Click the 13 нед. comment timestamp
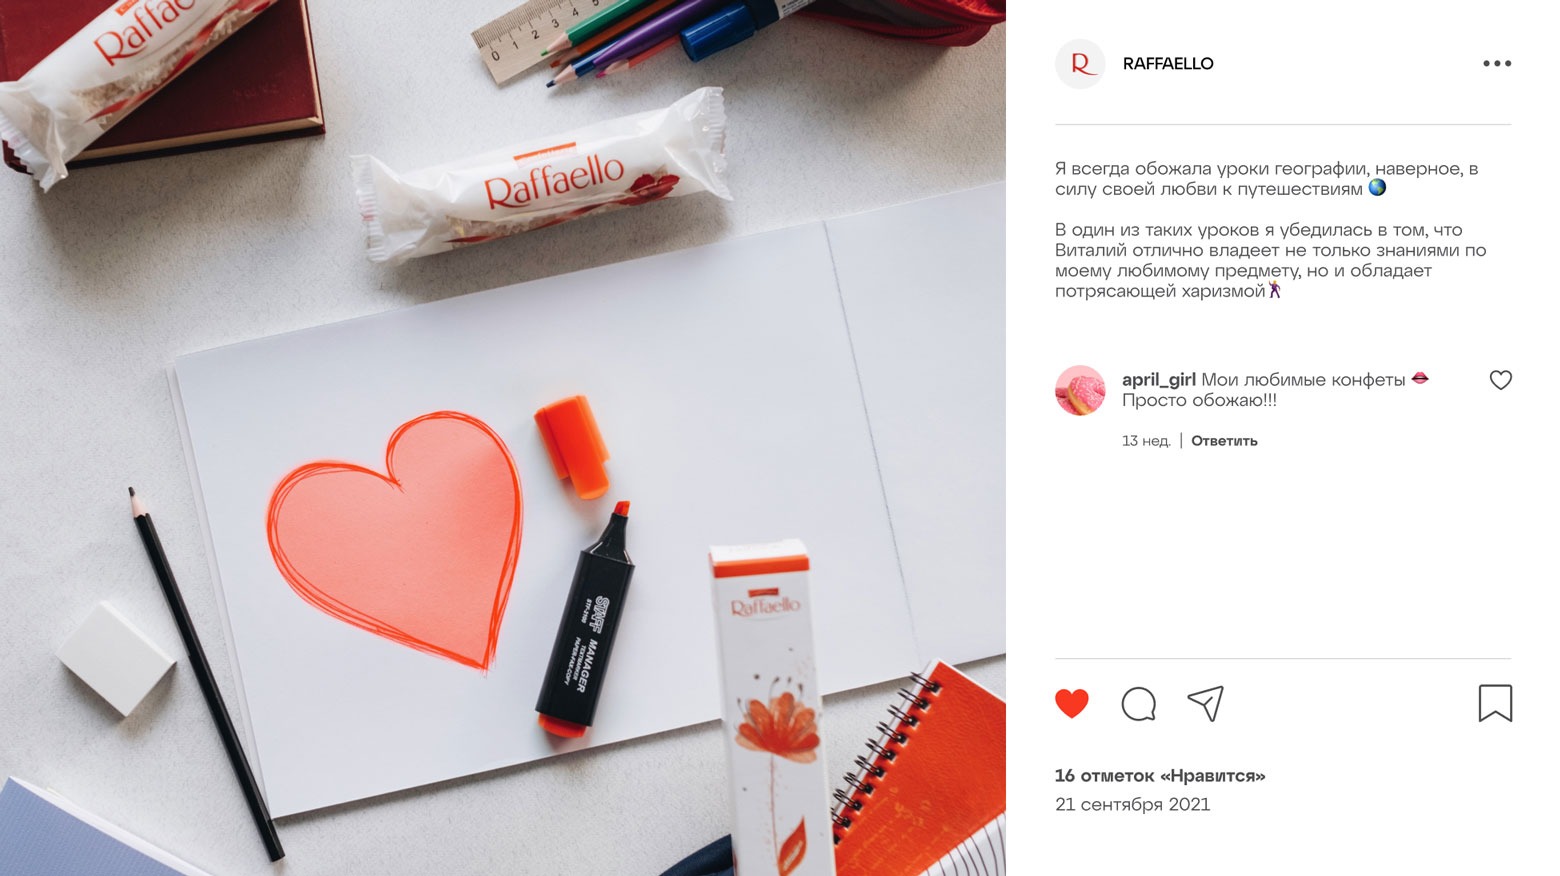 1146,441
